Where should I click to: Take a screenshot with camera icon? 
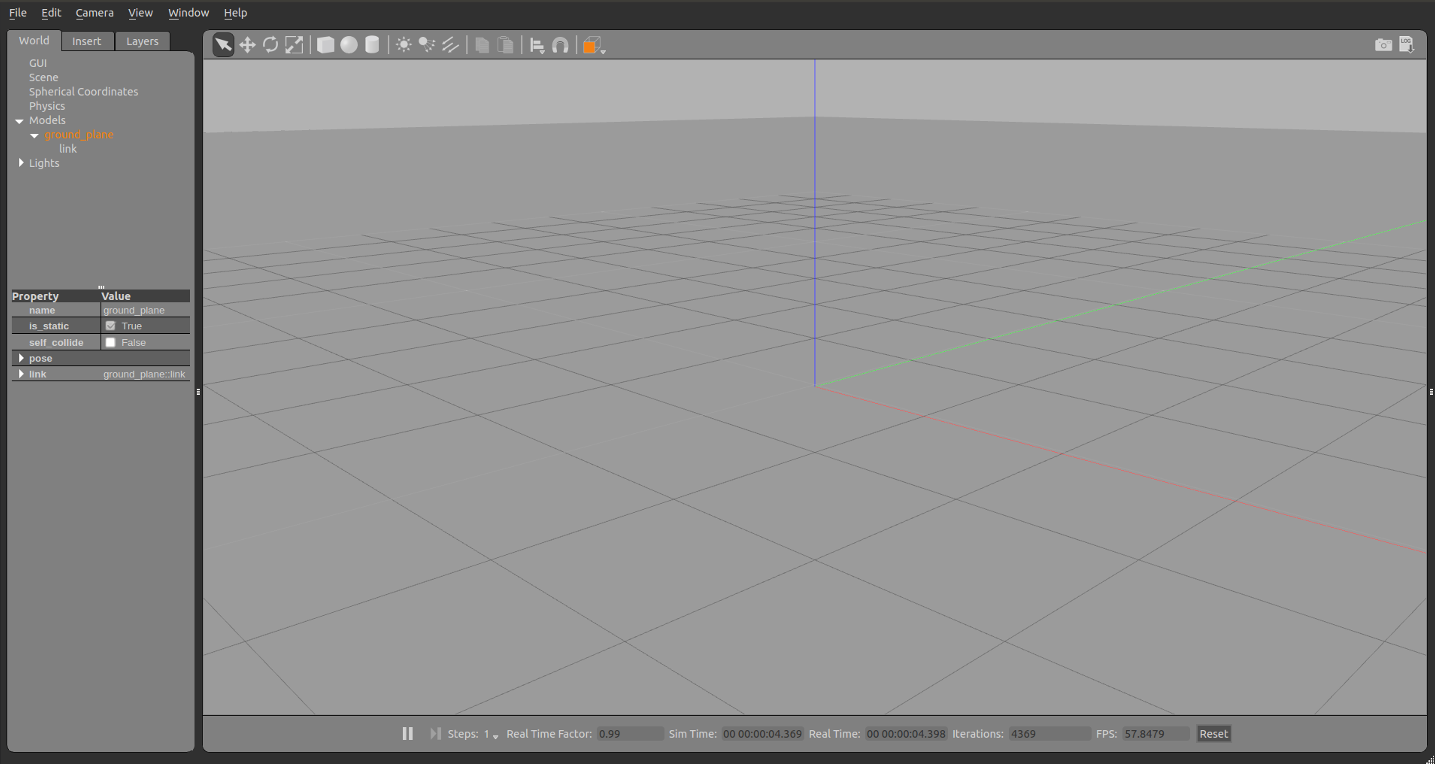tap(1383, 45)
